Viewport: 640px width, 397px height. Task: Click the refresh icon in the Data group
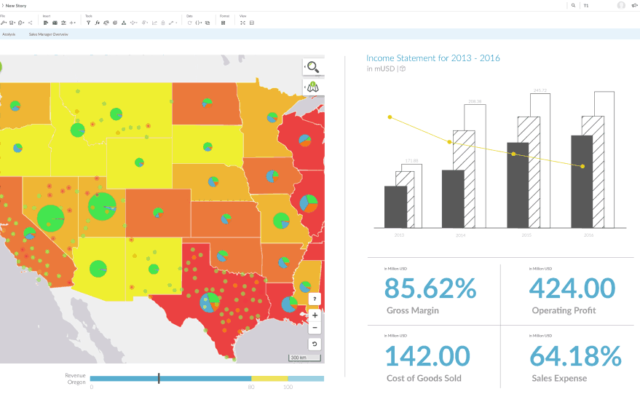click(x=190, y=23)
